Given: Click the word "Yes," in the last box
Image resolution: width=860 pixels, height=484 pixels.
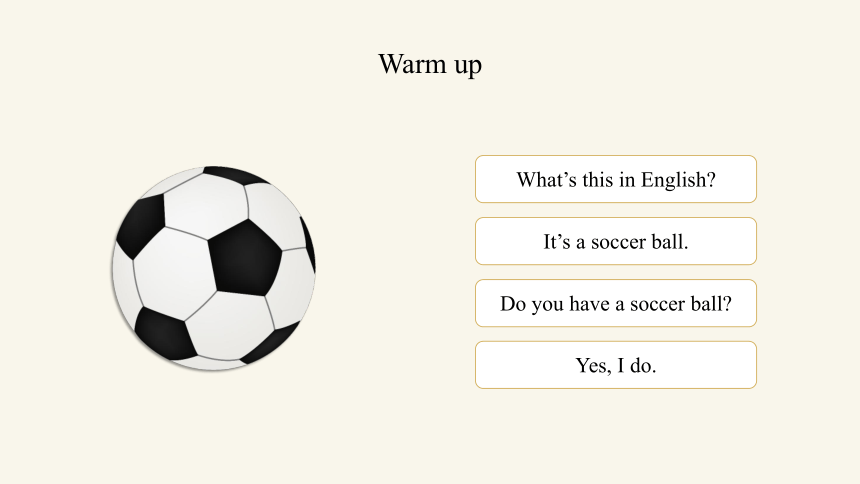Looking at the screenshot, I should point(593,366).
